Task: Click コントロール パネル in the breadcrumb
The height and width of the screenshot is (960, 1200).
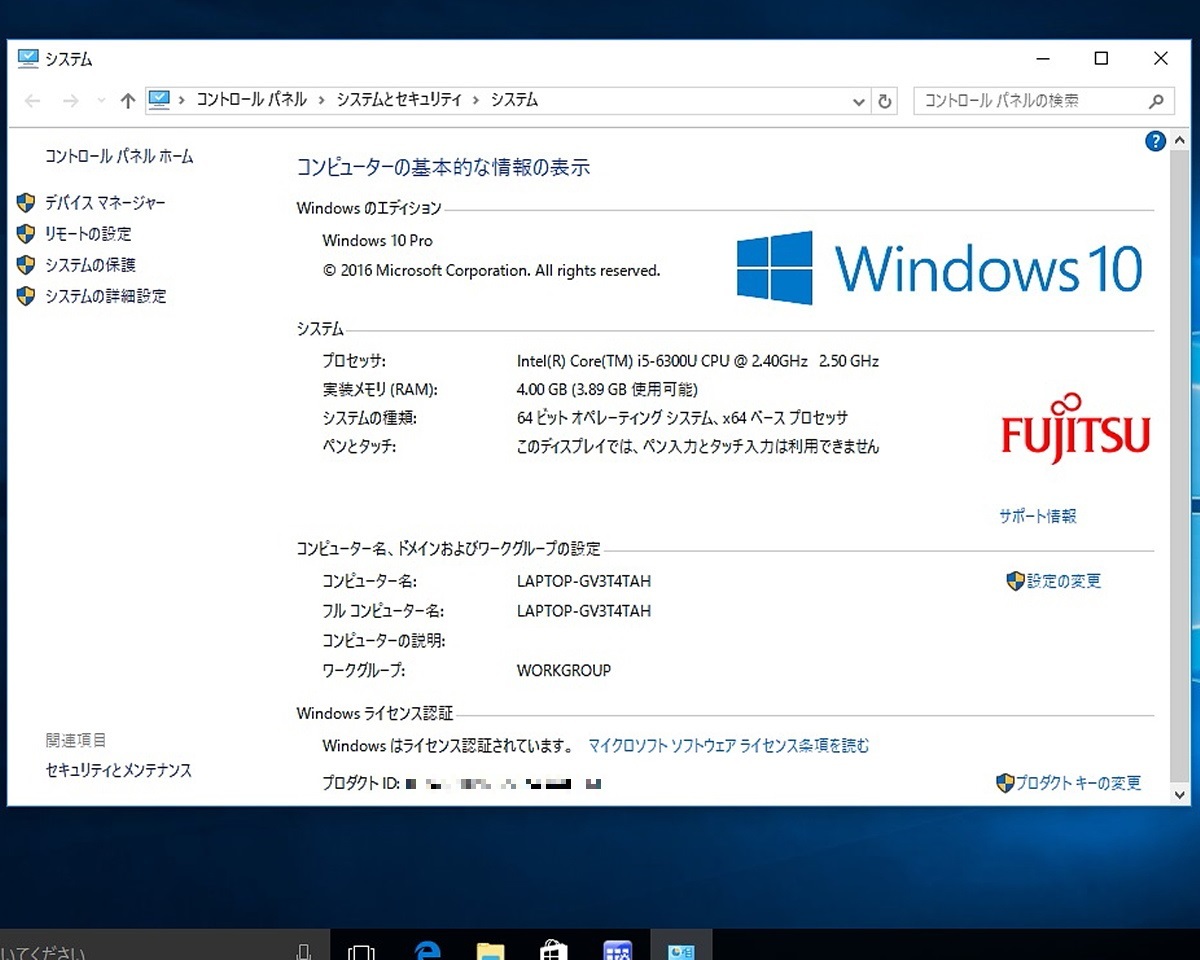Action: point(251,100)
